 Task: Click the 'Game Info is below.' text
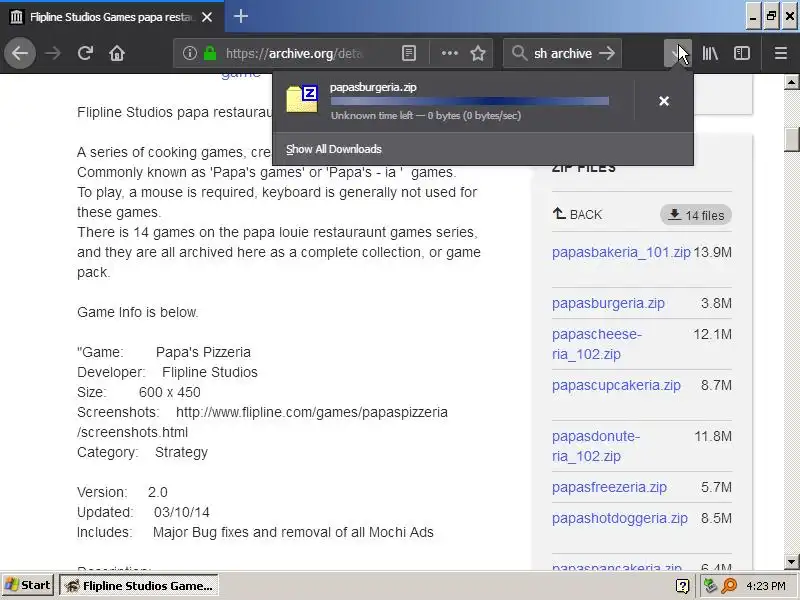coord(138,312)
